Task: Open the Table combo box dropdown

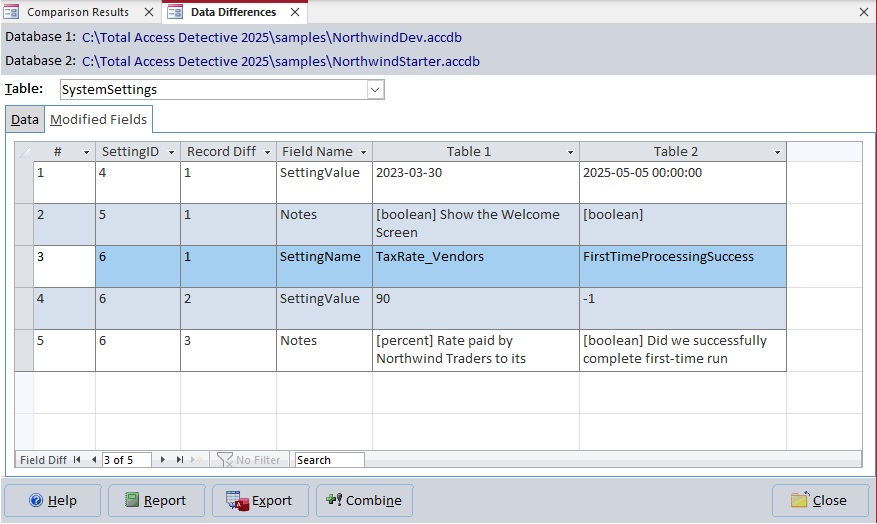Action: coord(375,90)
